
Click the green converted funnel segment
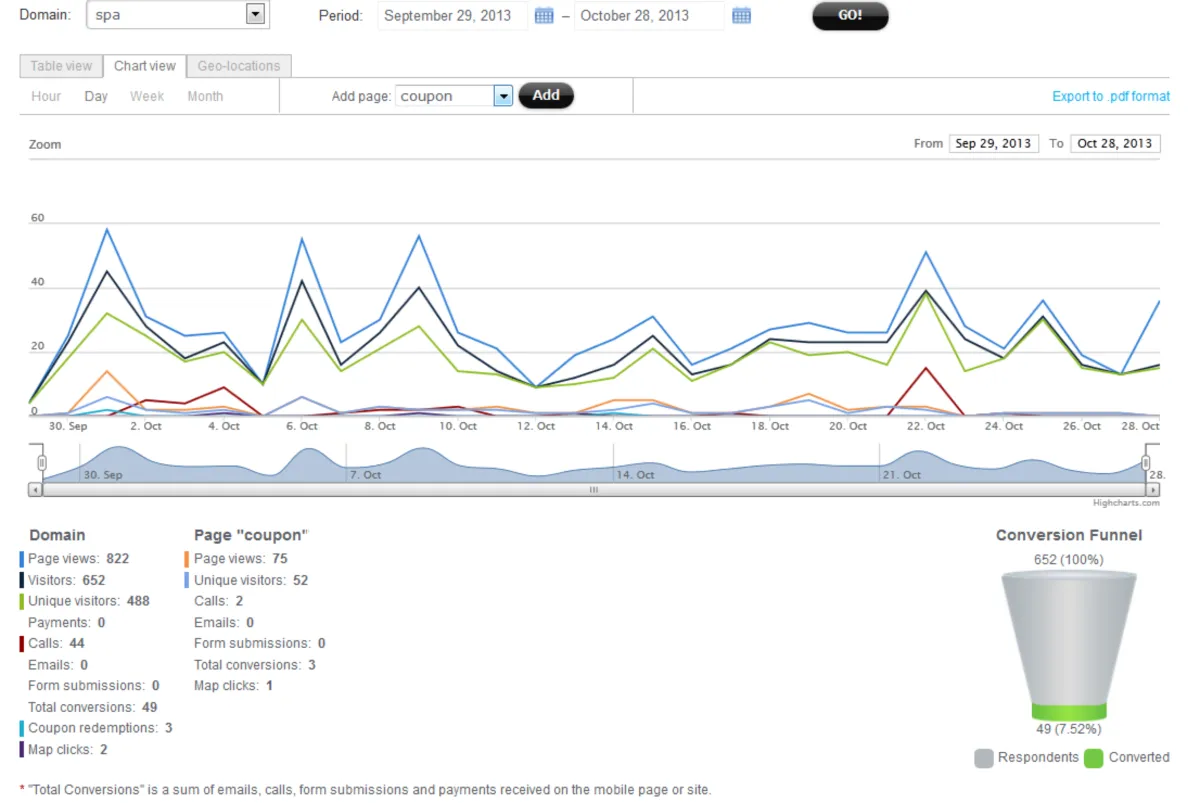1069,712
